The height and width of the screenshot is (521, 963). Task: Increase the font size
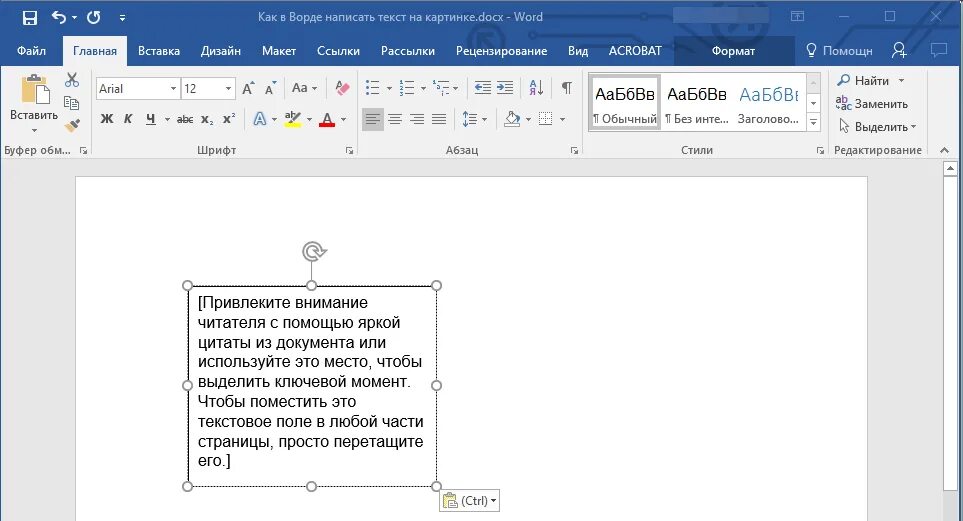tap(248, 88)
